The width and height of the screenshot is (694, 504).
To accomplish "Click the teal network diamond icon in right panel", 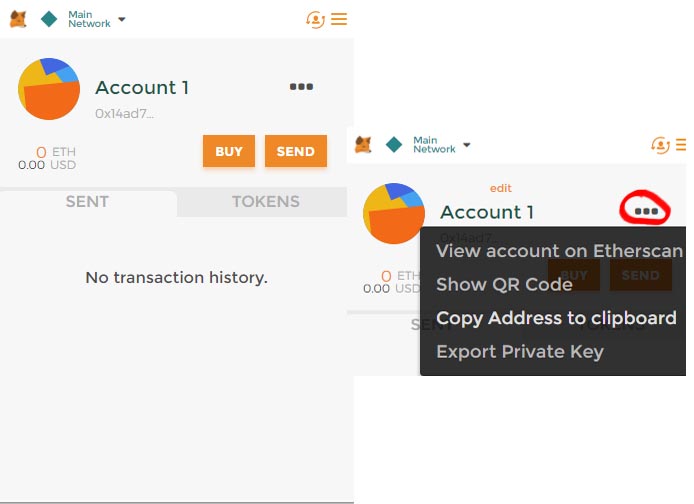I will pyautogui.click(x=393, y=144).
